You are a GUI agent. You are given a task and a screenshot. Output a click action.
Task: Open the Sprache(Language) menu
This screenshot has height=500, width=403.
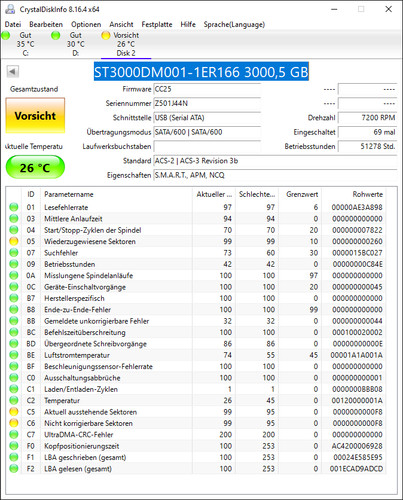[234, 24]
